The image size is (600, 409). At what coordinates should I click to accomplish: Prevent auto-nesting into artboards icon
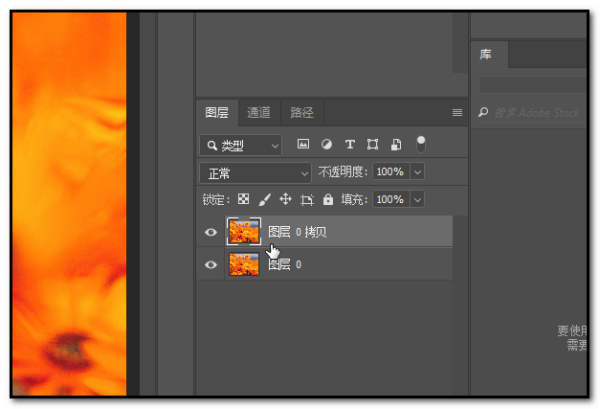point(307,199)
